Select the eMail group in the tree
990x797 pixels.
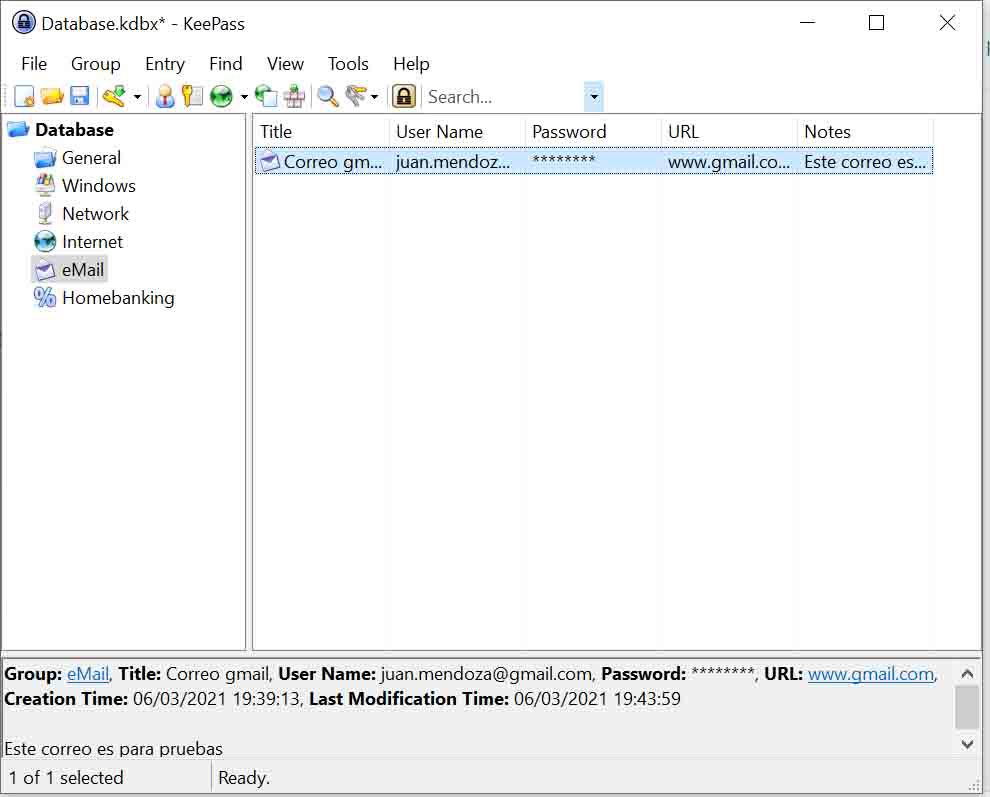pos(82,270)
